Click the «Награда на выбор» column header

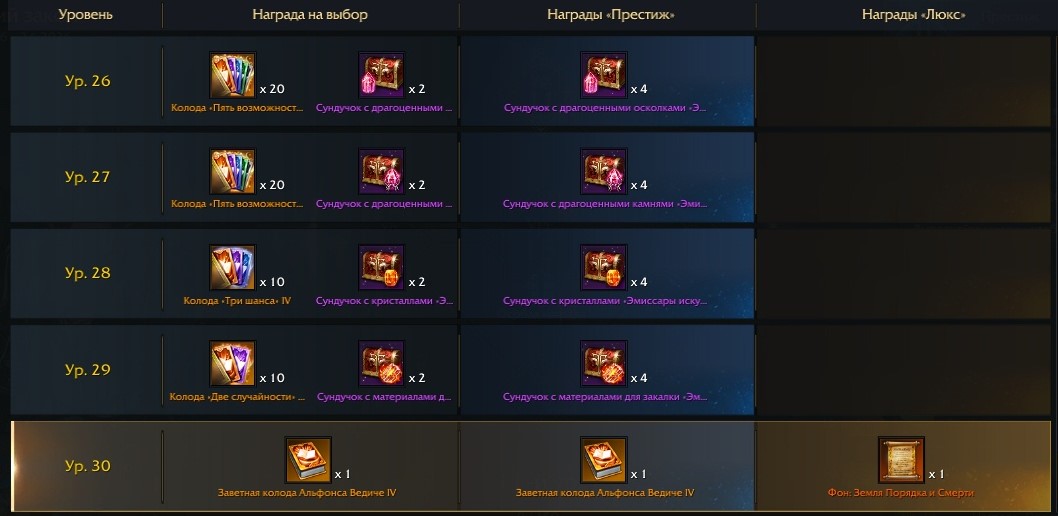[x=310, y=14]
